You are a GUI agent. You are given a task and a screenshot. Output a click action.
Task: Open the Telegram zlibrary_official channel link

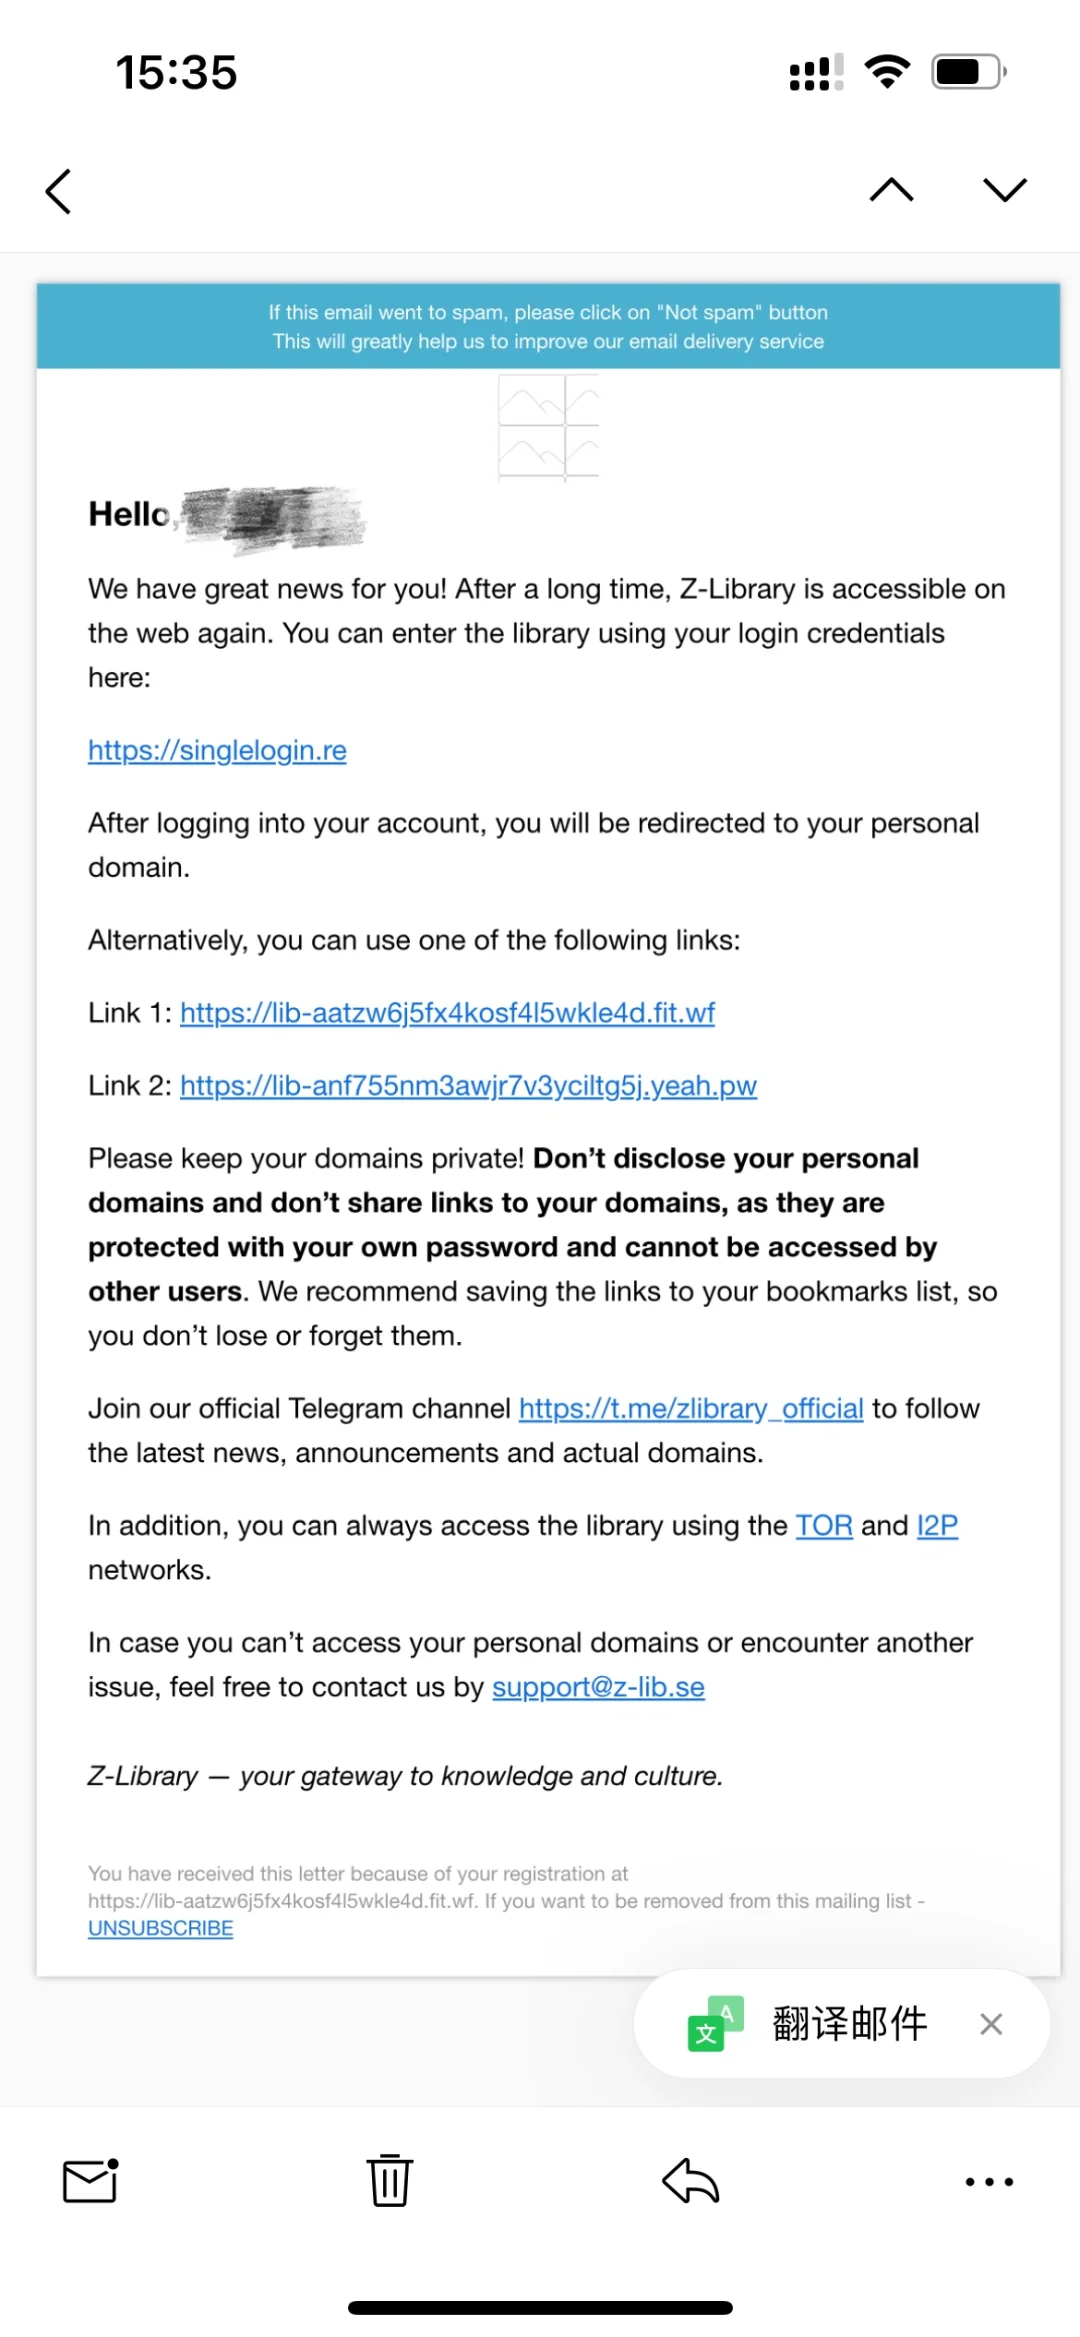pos(691,1409)
